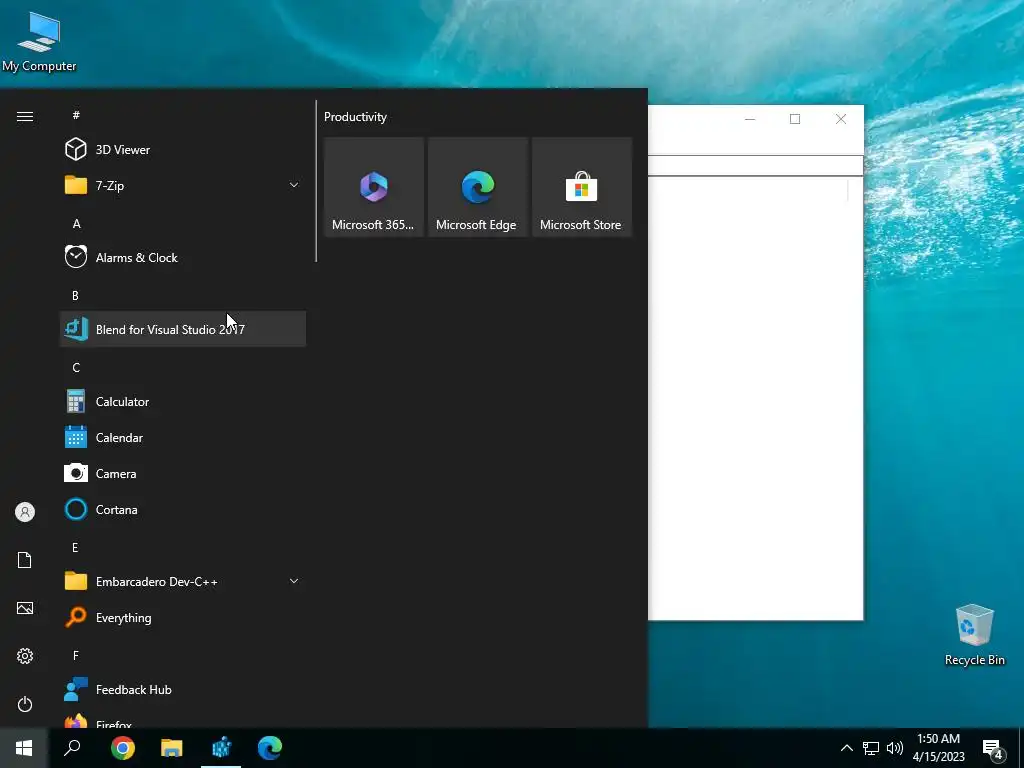This screenshot has height=768, width=1024.
Task: Jump to letter # section header
Action: pos(76,115)
